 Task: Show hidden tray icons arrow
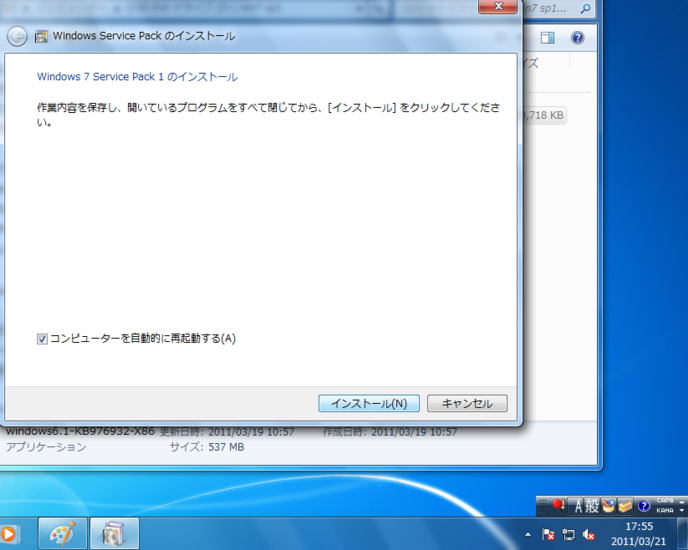tap(528, 535)
